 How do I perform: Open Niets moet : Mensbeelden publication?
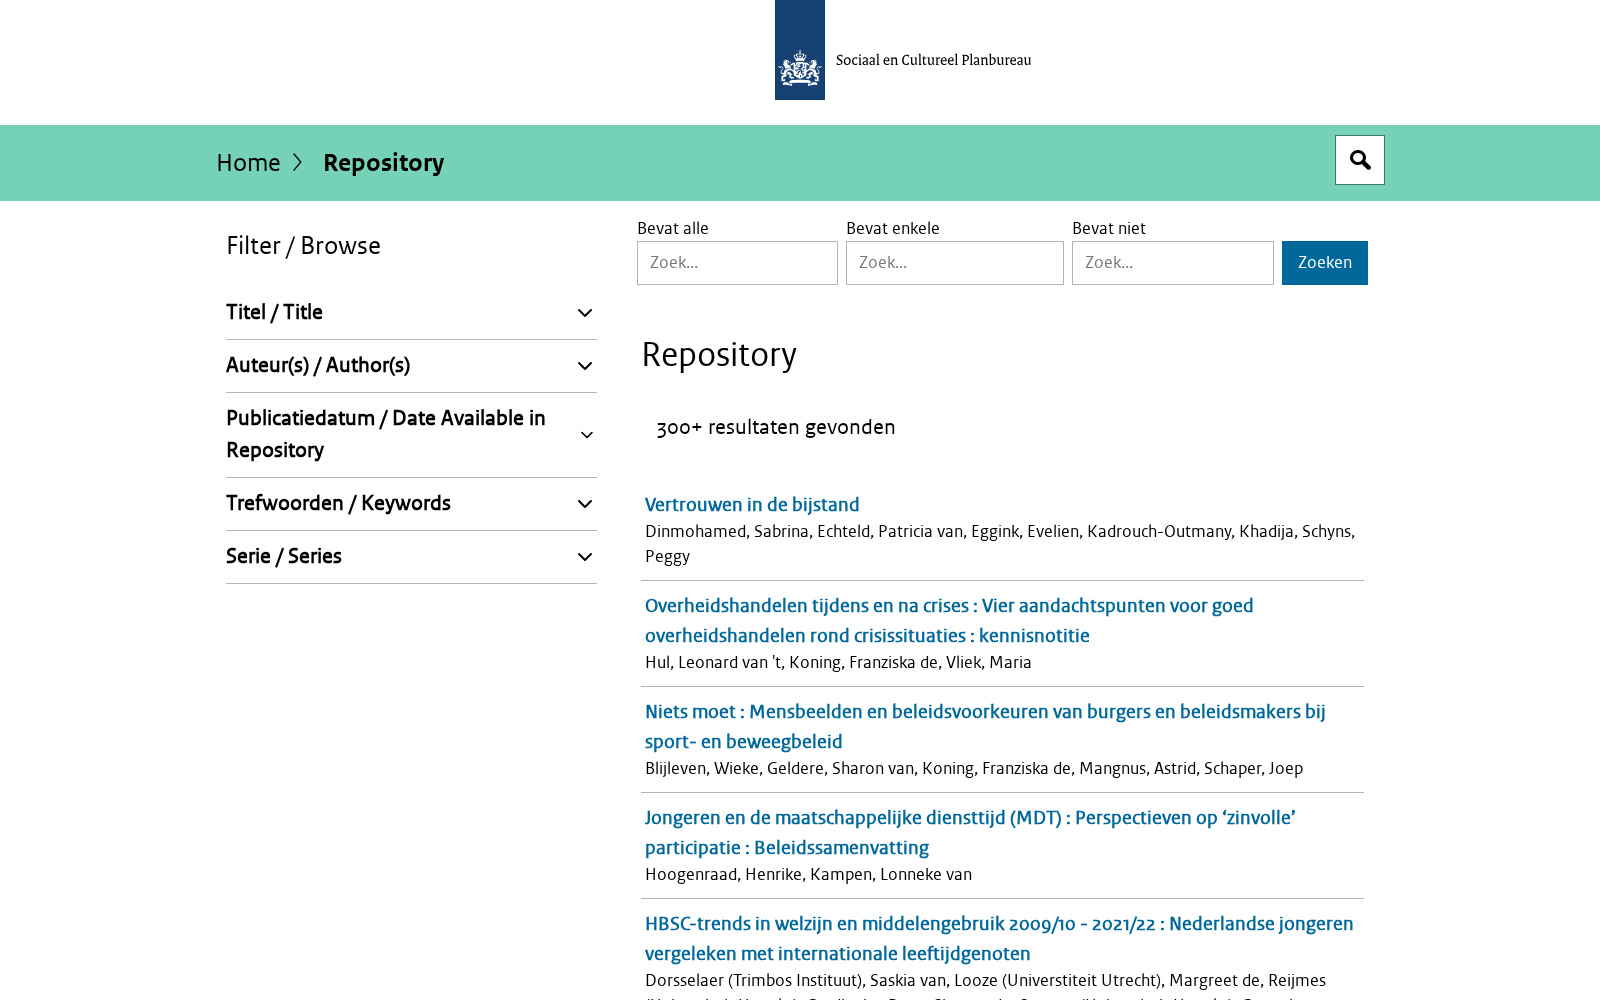click(x=985, y=726)
